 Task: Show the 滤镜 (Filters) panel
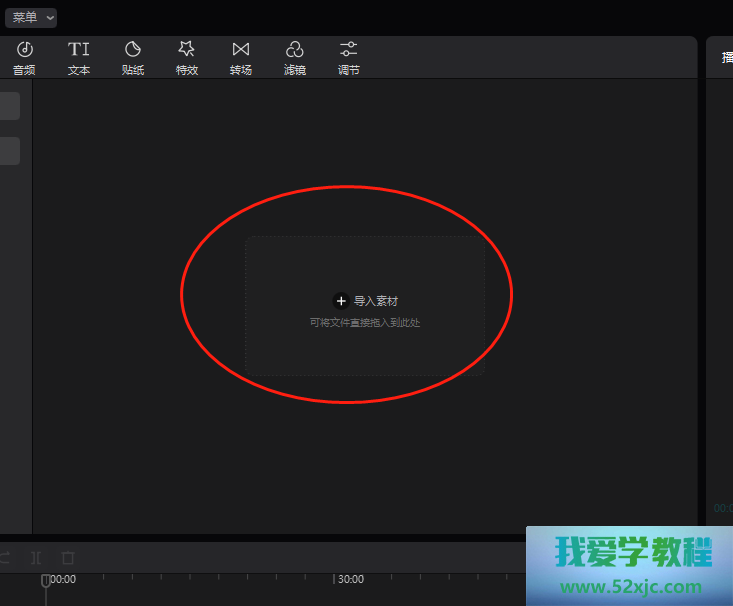tap(294, 58)
